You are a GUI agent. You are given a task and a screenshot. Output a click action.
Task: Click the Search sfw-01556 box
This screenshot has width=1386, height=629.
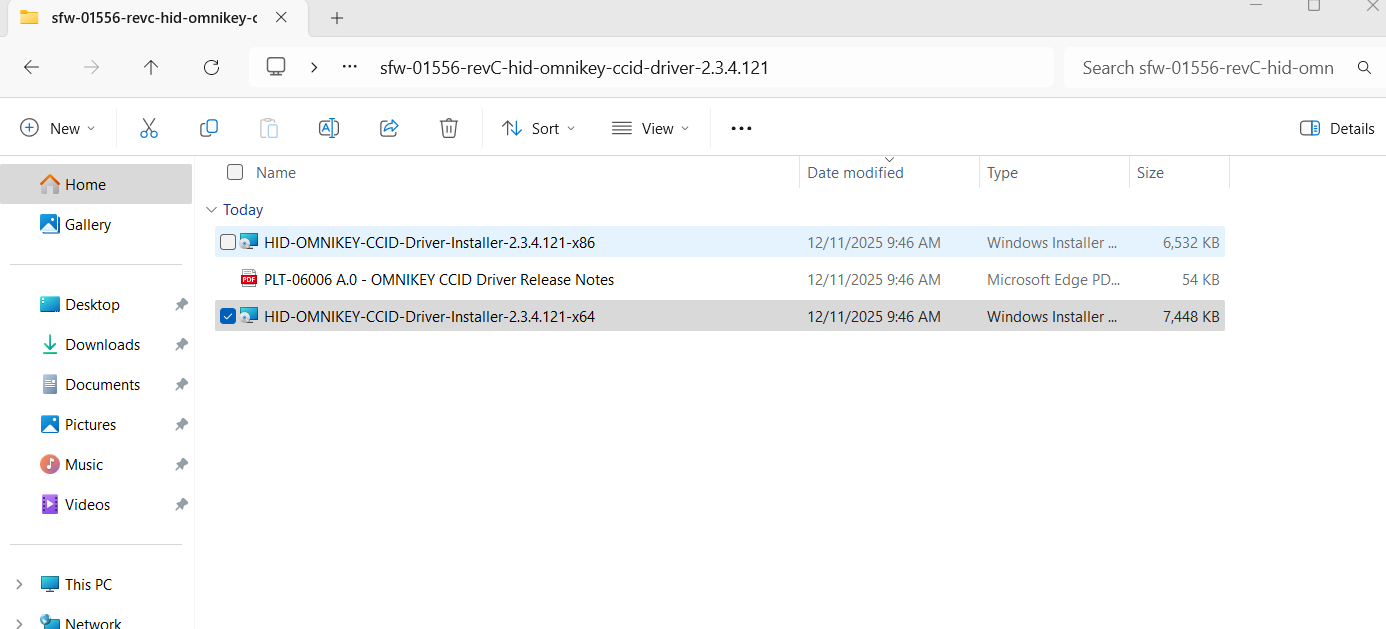[1210, 68]
